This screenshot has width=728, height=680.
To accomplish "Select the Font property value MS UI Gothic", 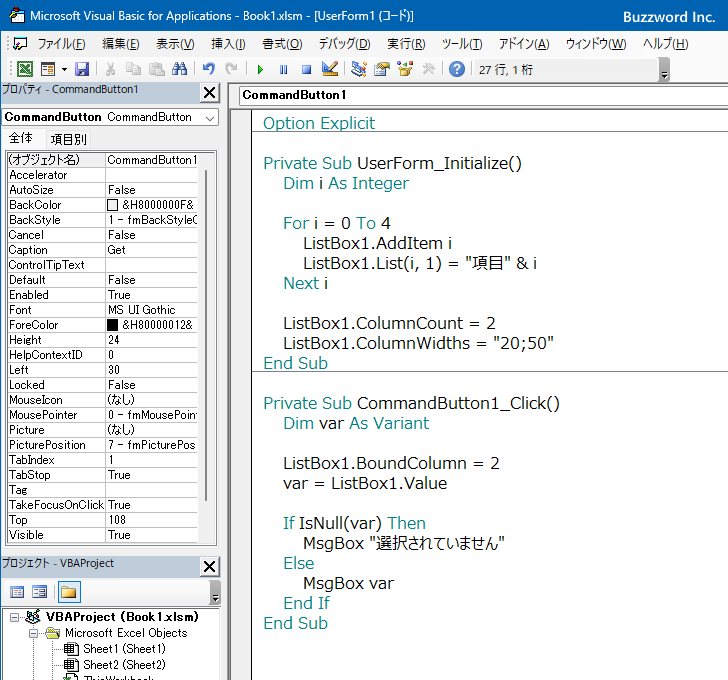I will point(151,310).
